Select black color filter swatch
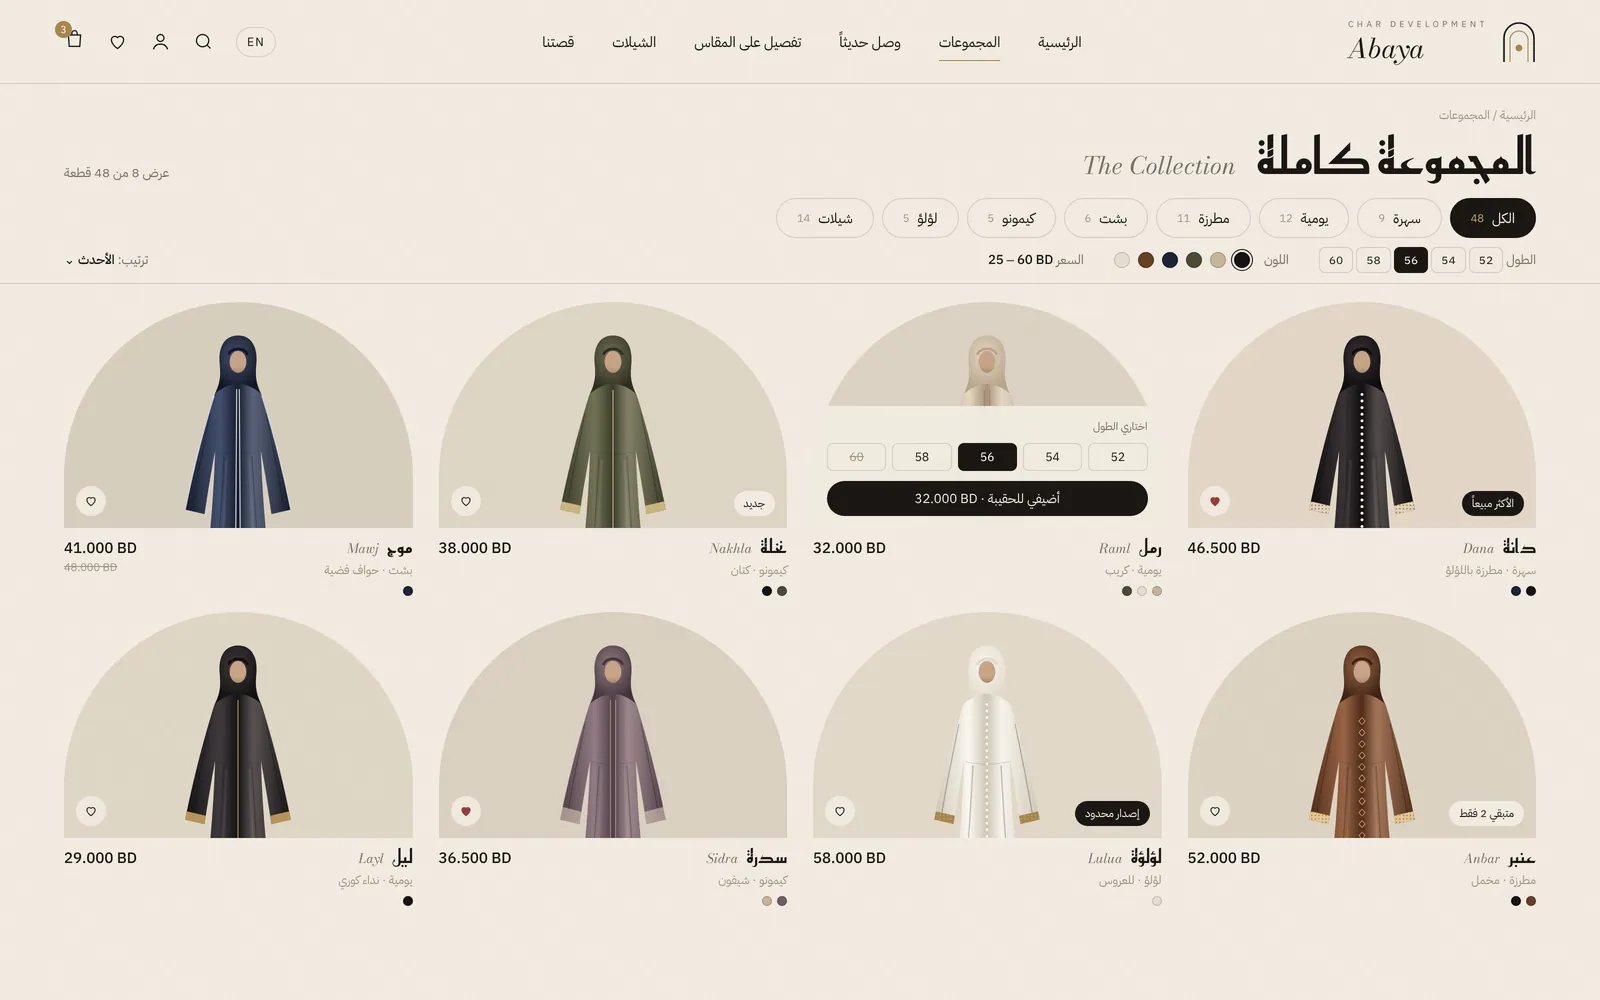This screenshot has height=1000, width=1600. coord(1242,260)
